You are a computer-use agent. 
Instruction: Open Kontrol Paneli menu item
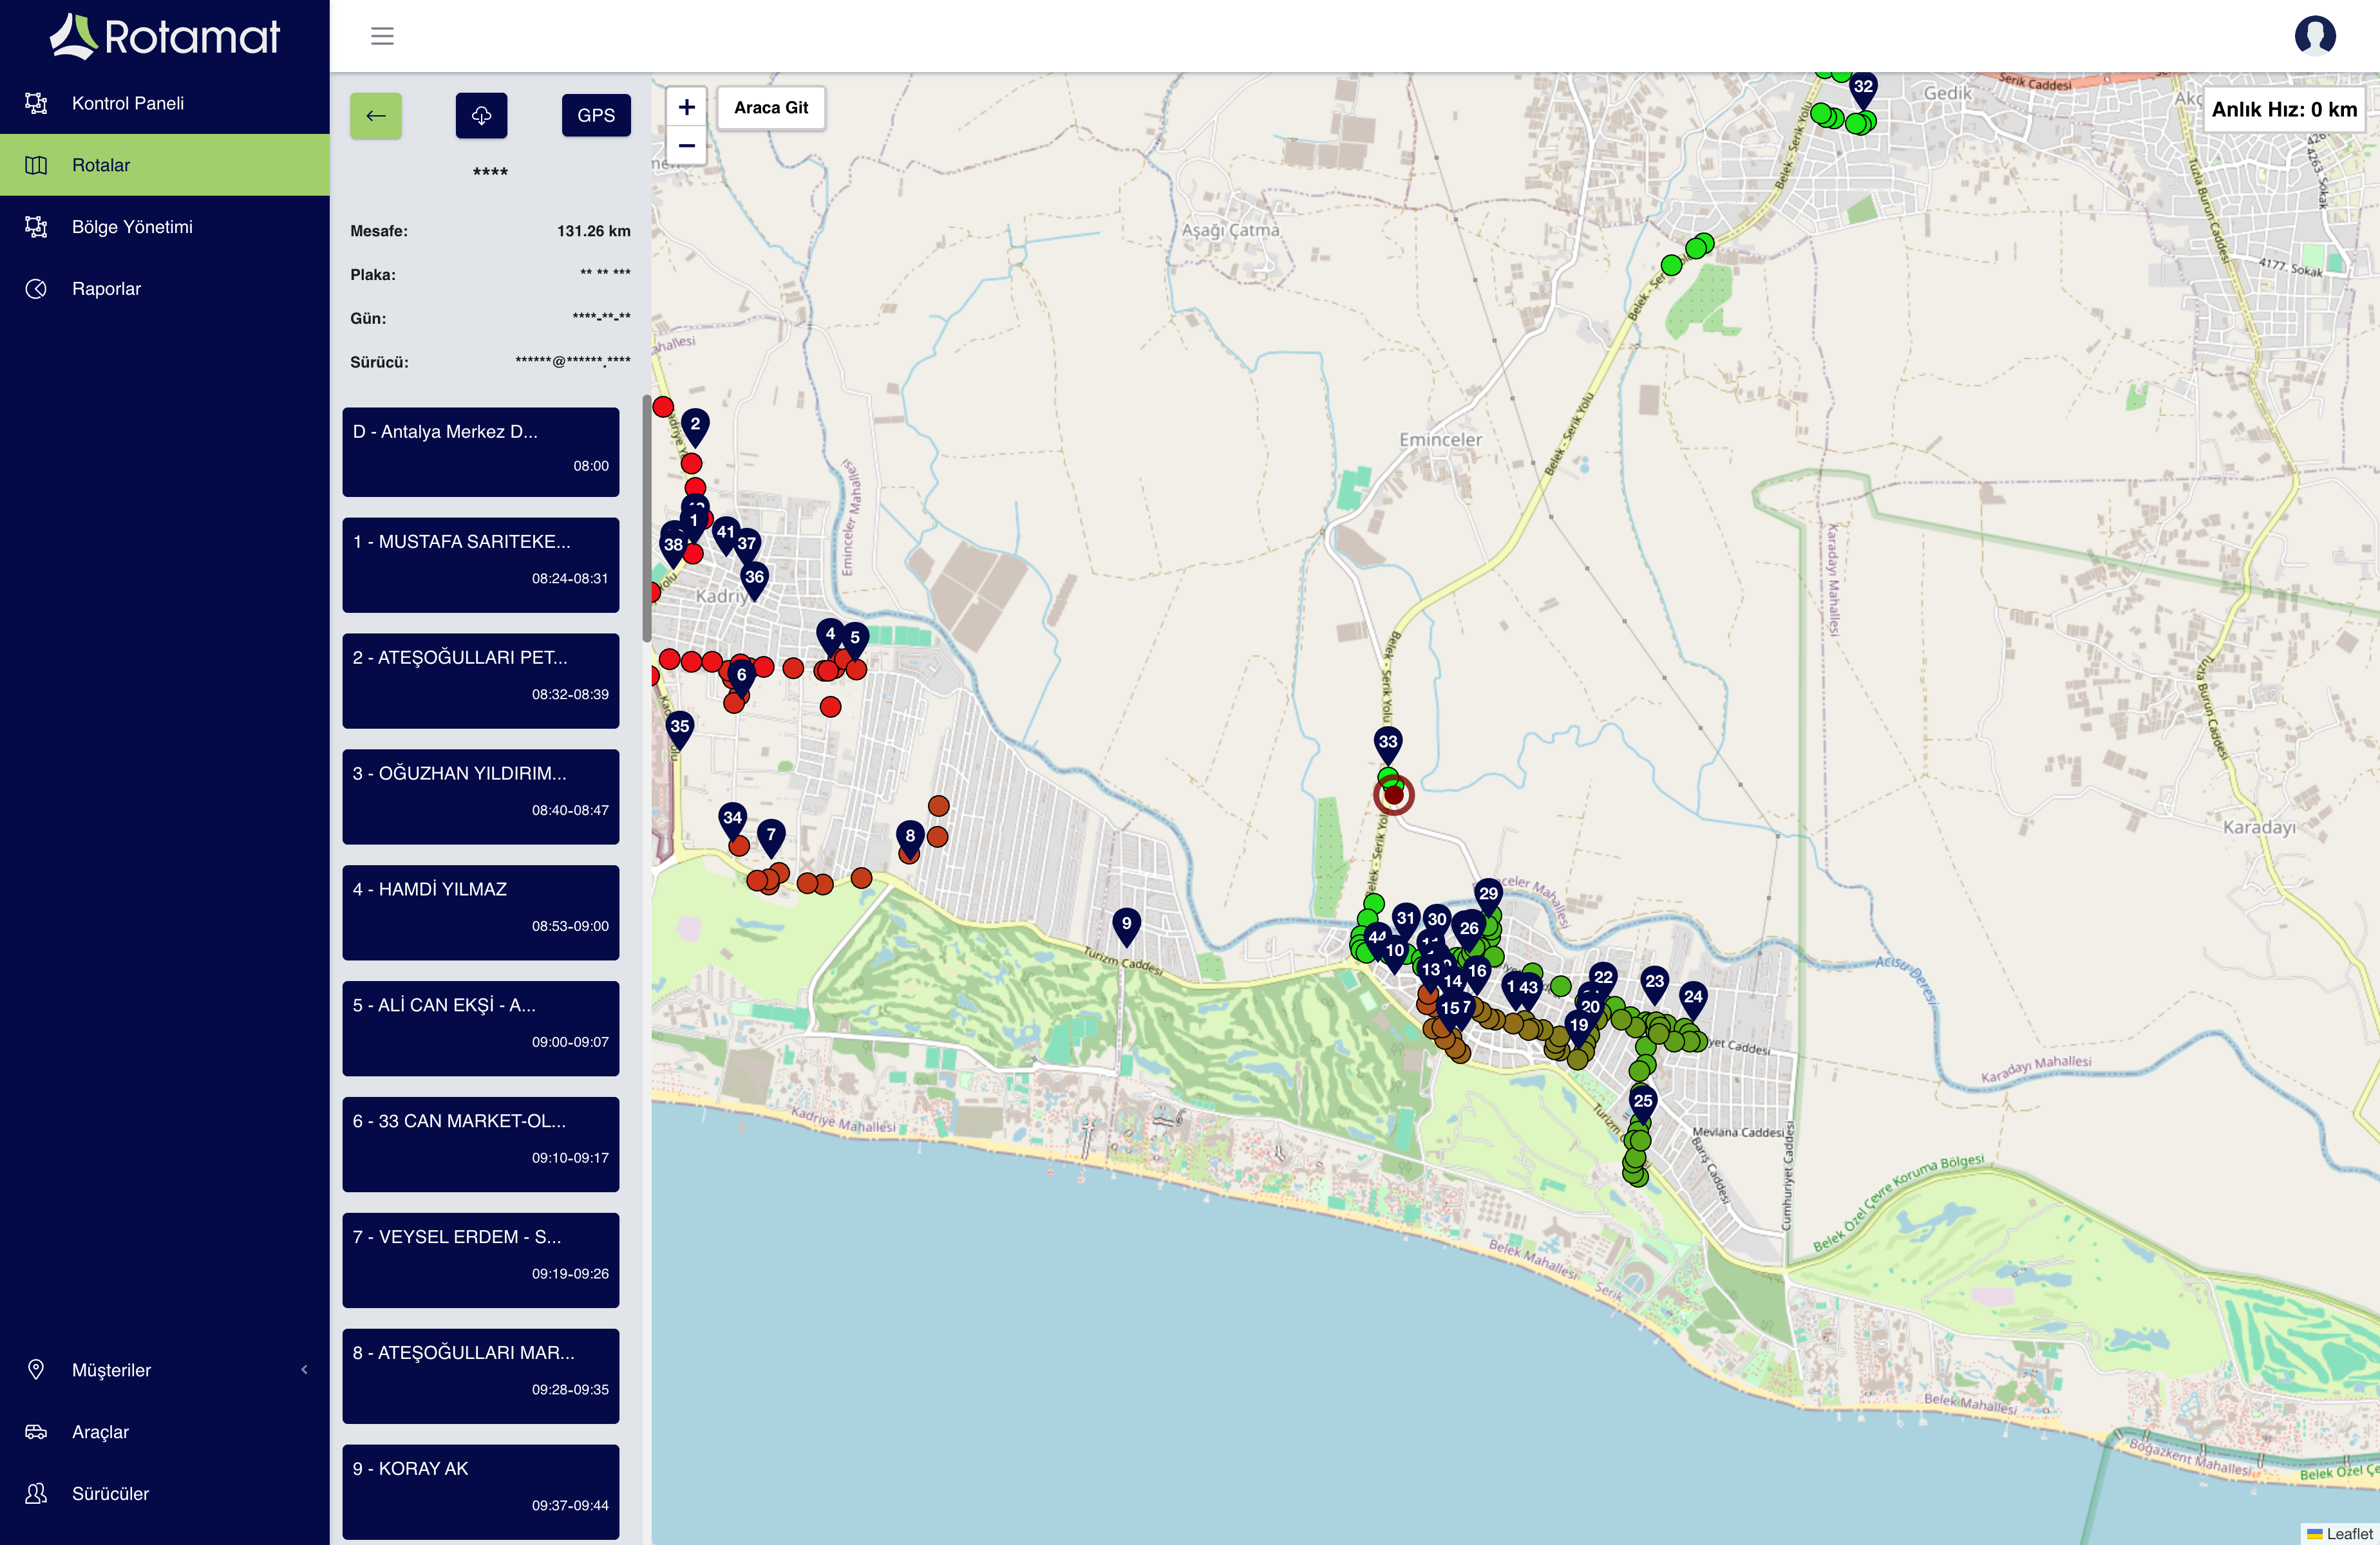point(165,103)
